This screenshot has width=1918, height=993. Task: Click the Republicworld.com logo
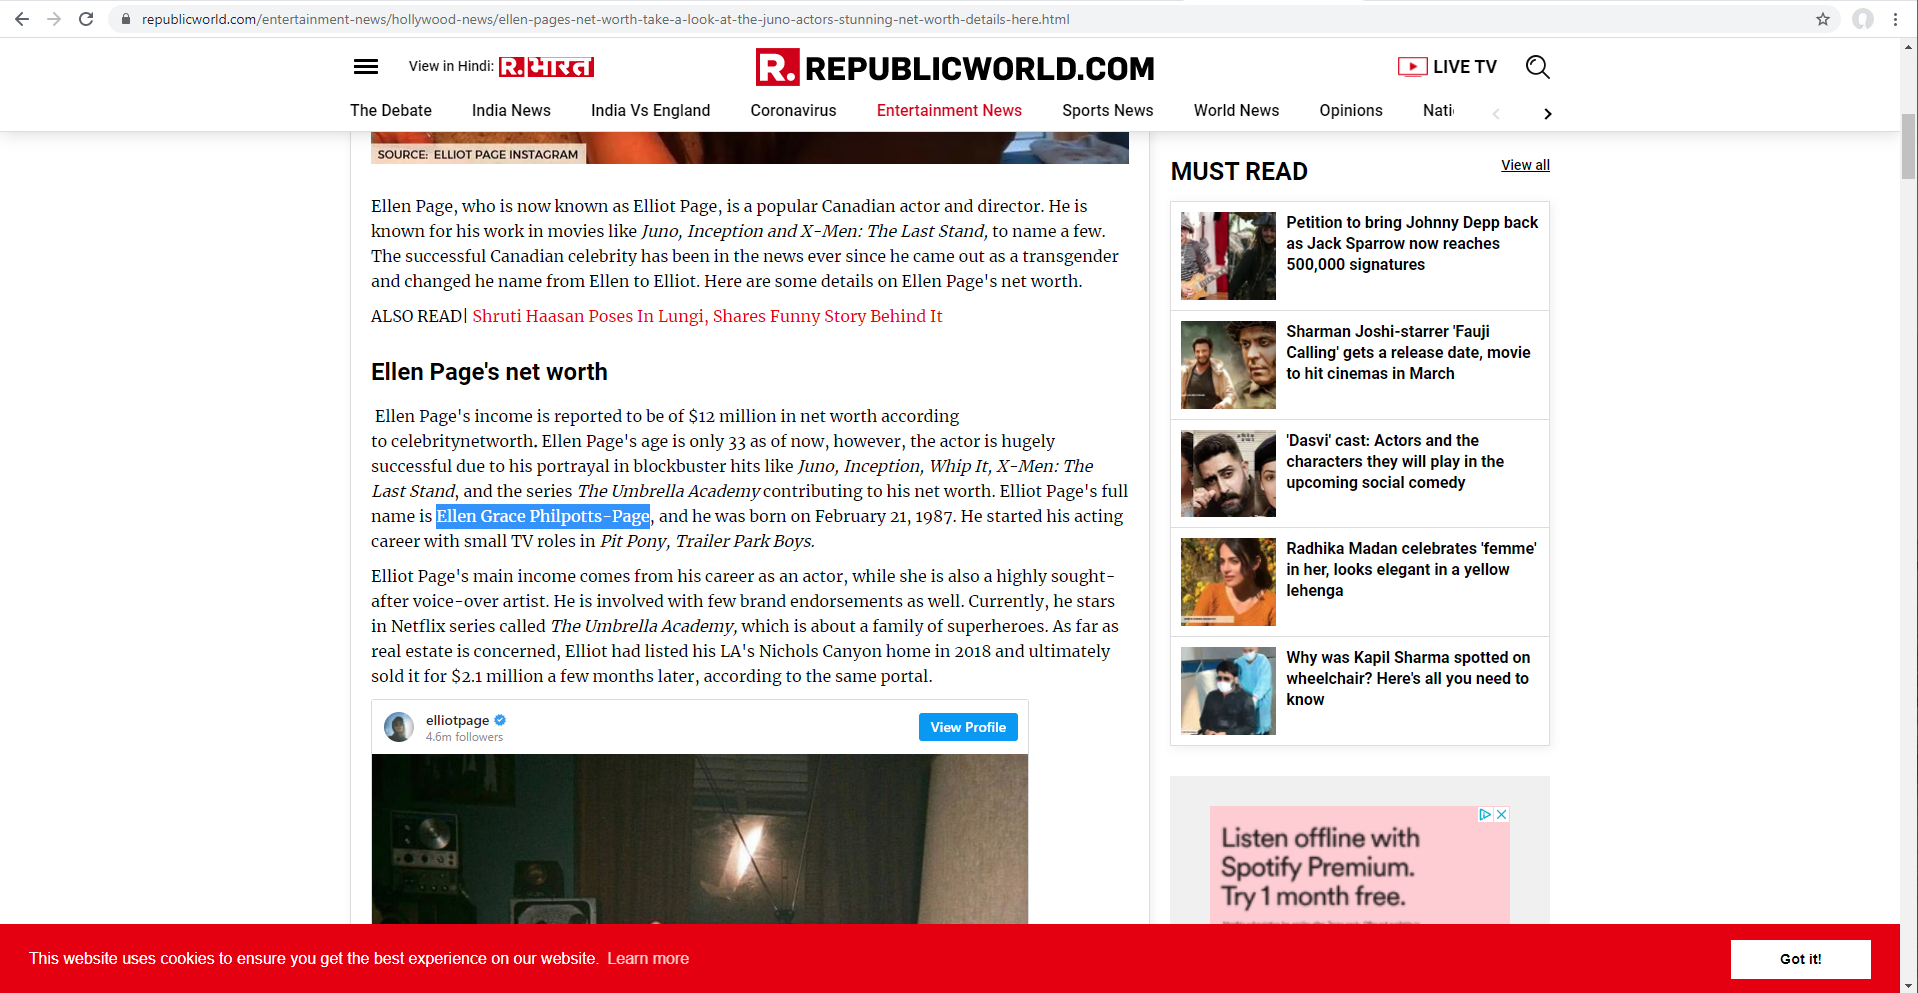(955, 68)
